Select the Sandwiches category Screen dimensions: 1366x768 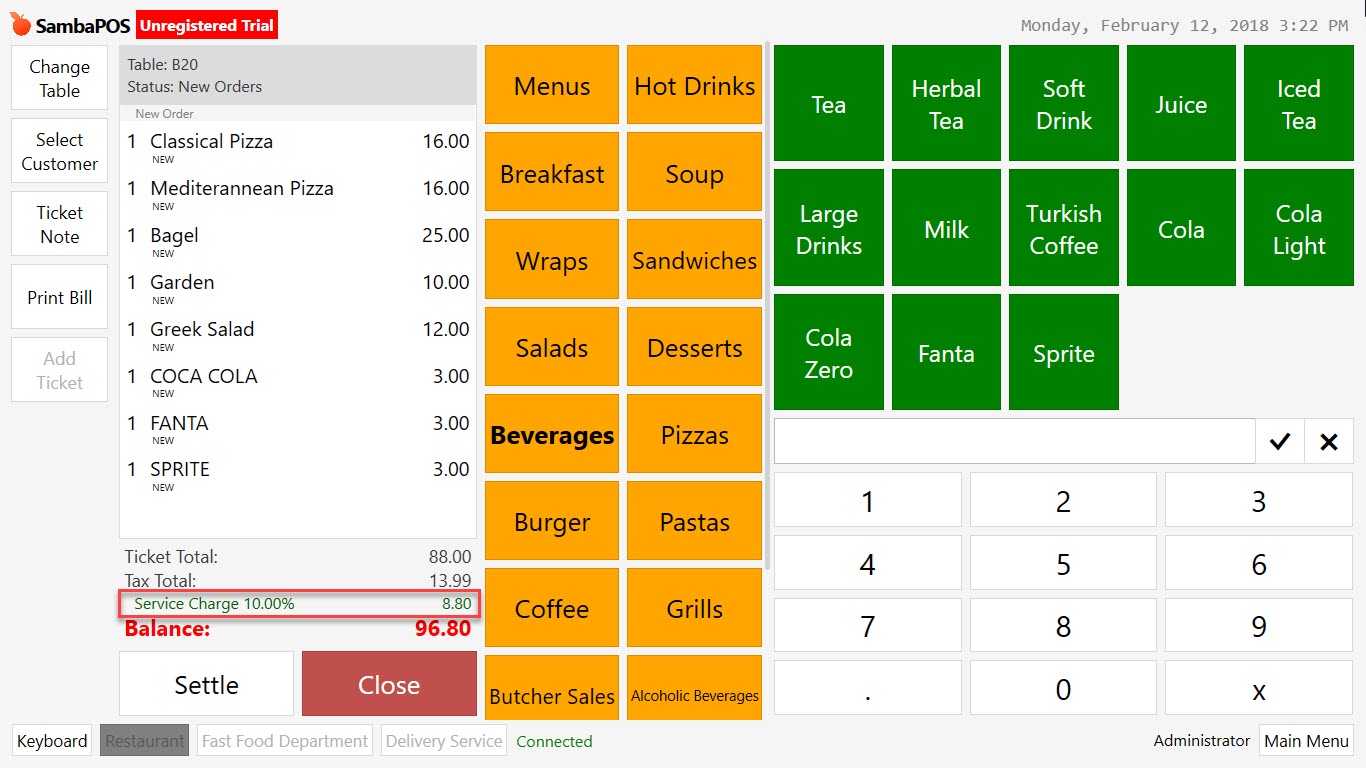point(694,261)
